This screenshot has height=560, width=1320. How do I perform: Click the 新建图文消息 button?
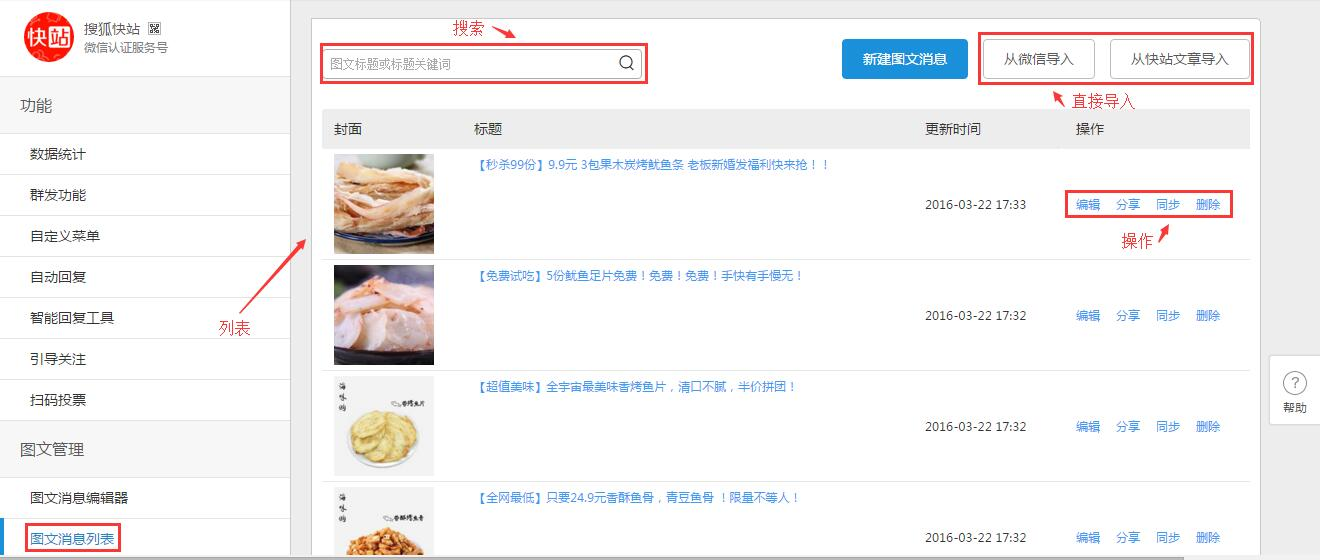pos(905,59)
